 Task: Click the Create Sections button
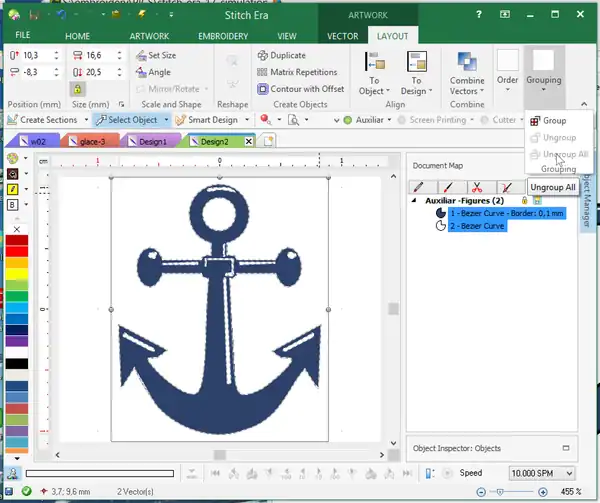coord(47,120)
